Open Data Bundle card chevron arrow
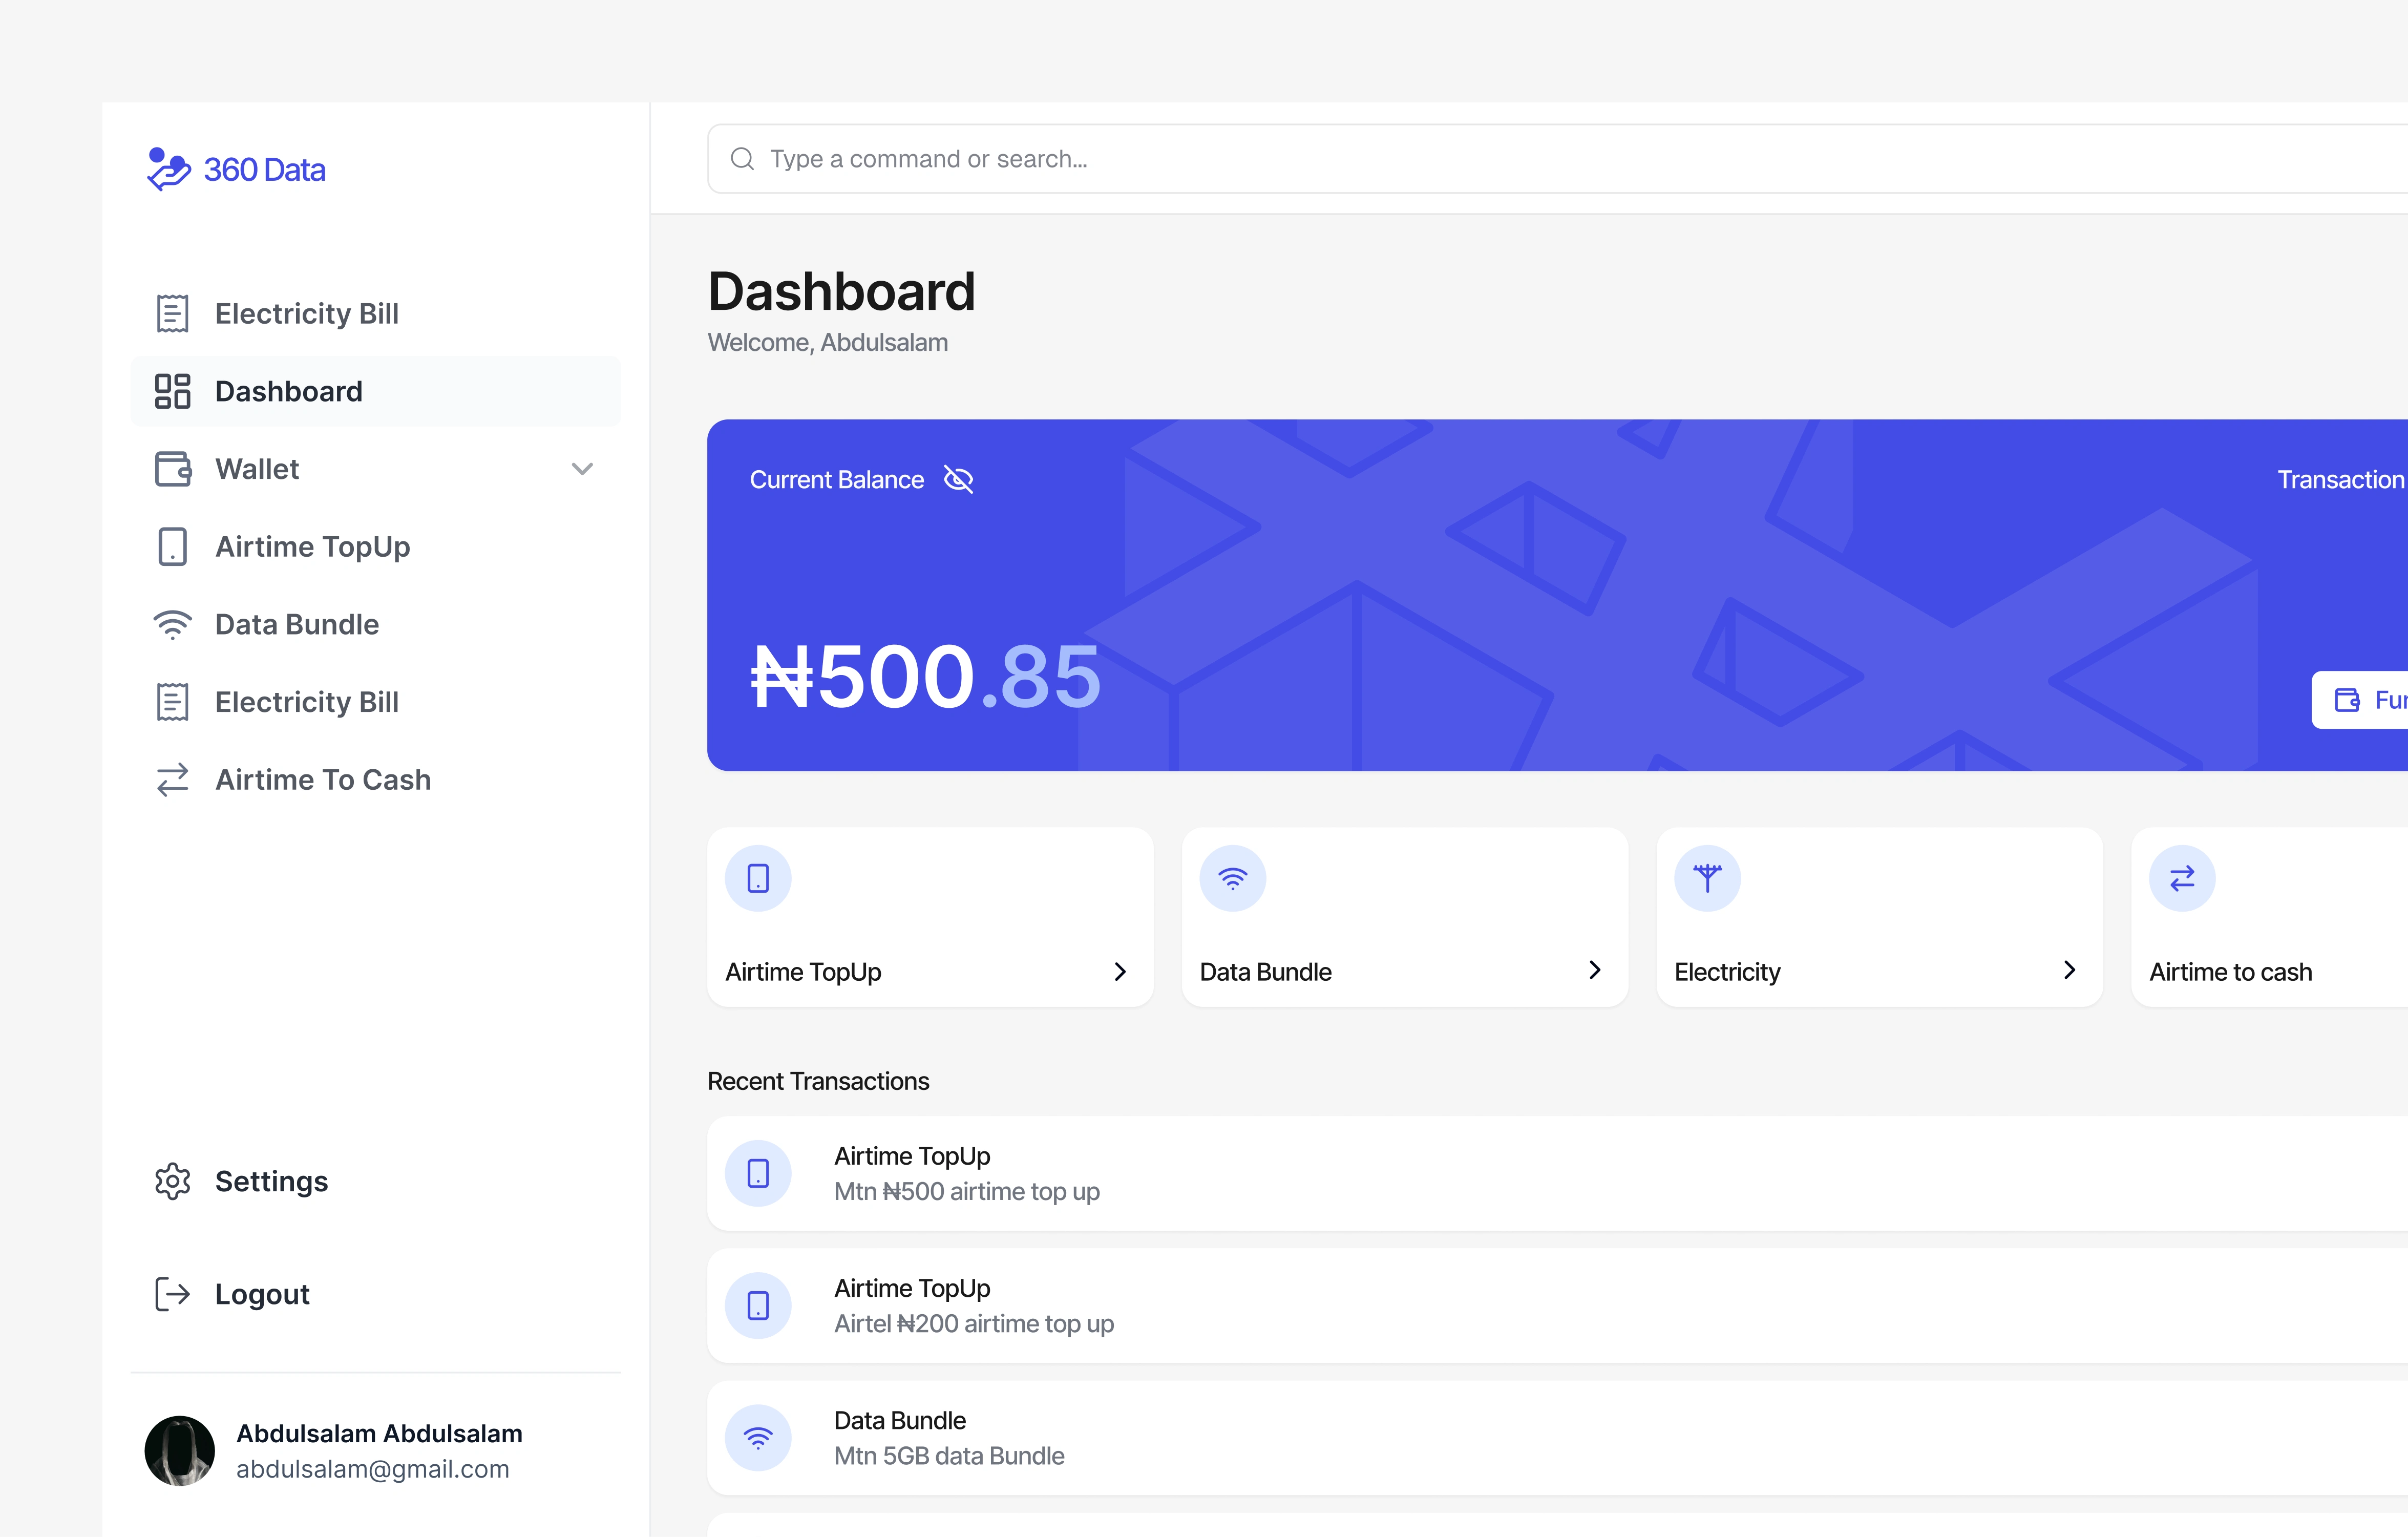The width and height of the screenshot is (2408, 1537). coord(1595,970)
